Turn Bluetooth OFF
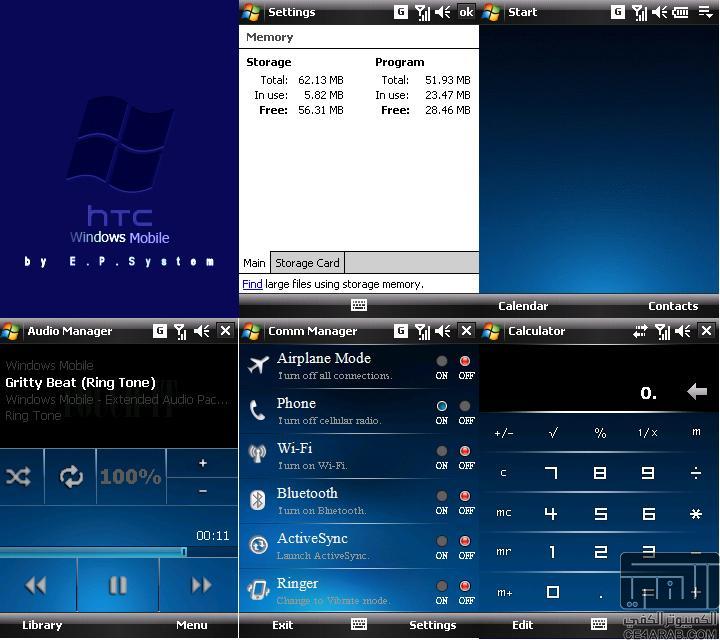Image resolution: width=720 pixels, height=640 pixels. click(x=465, y=496)
